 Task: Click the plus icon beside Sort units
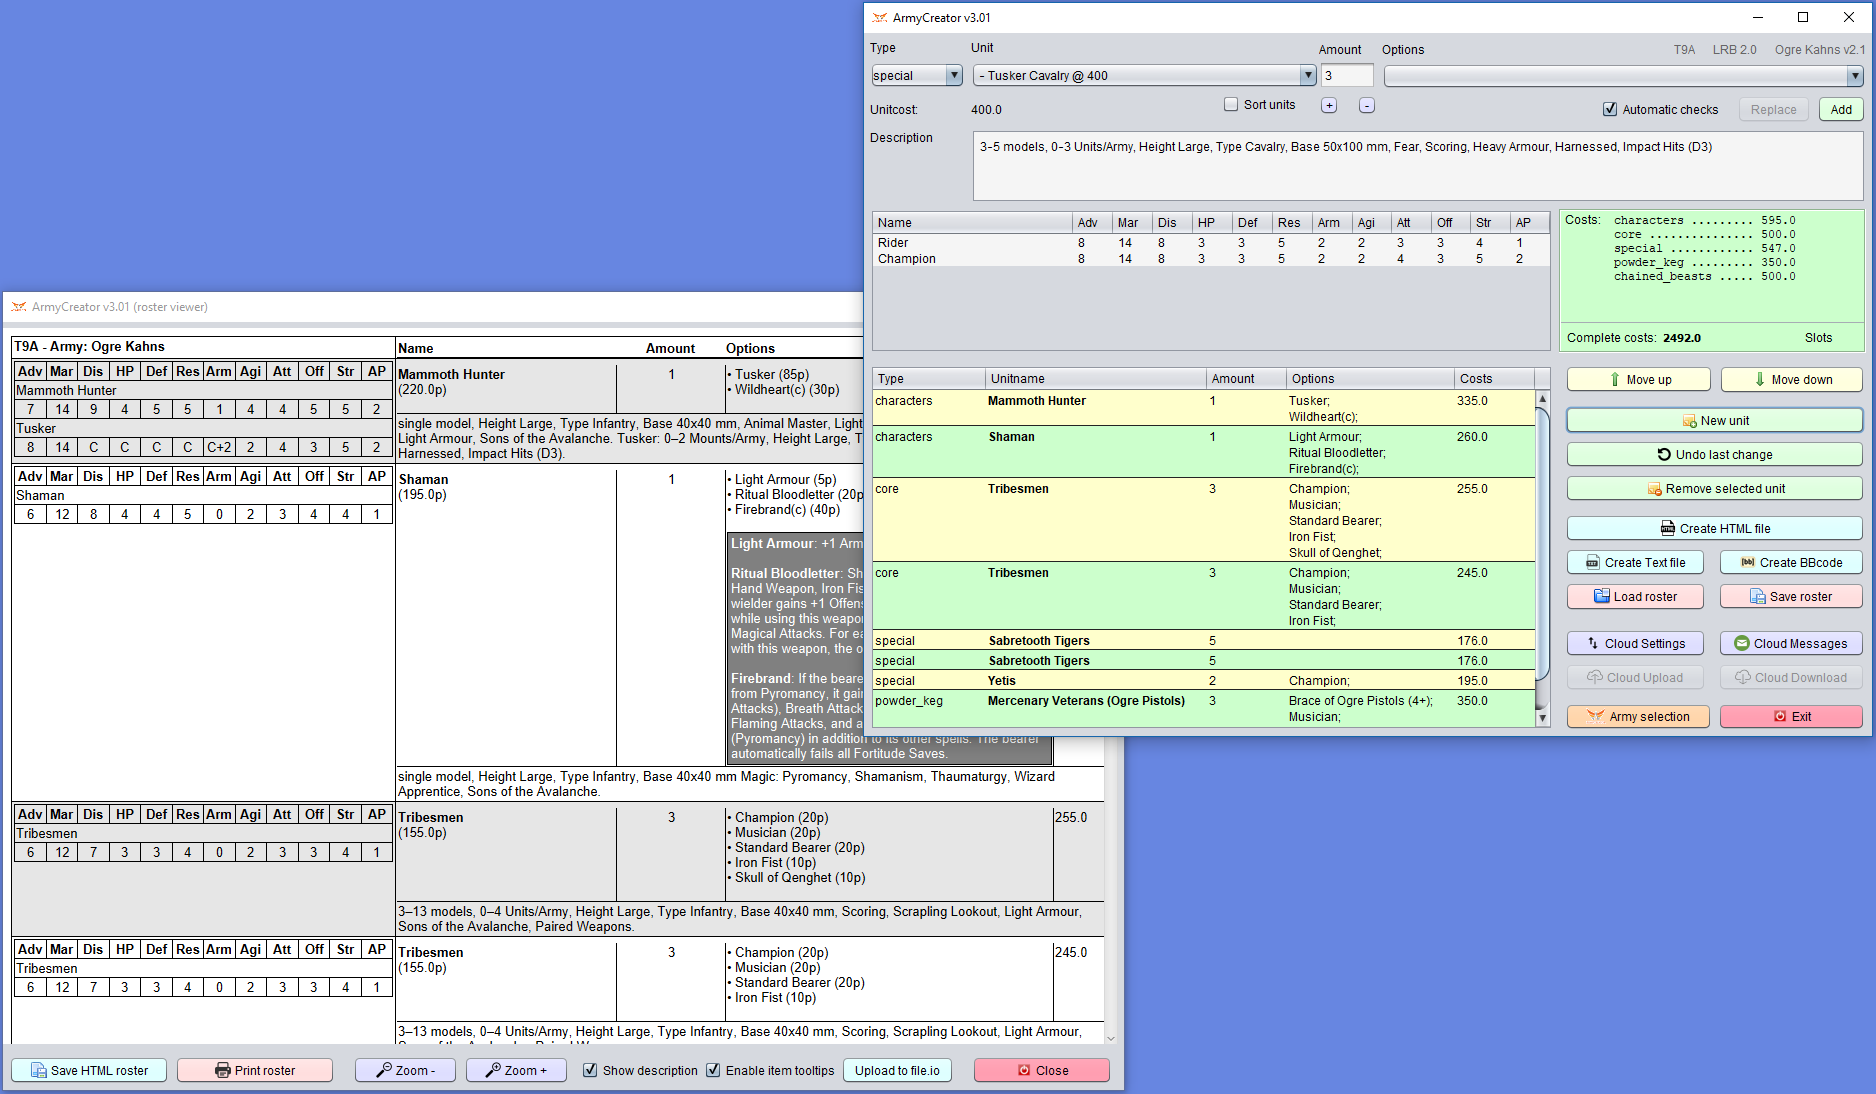pyautogui.click(x=1329, y=106)
